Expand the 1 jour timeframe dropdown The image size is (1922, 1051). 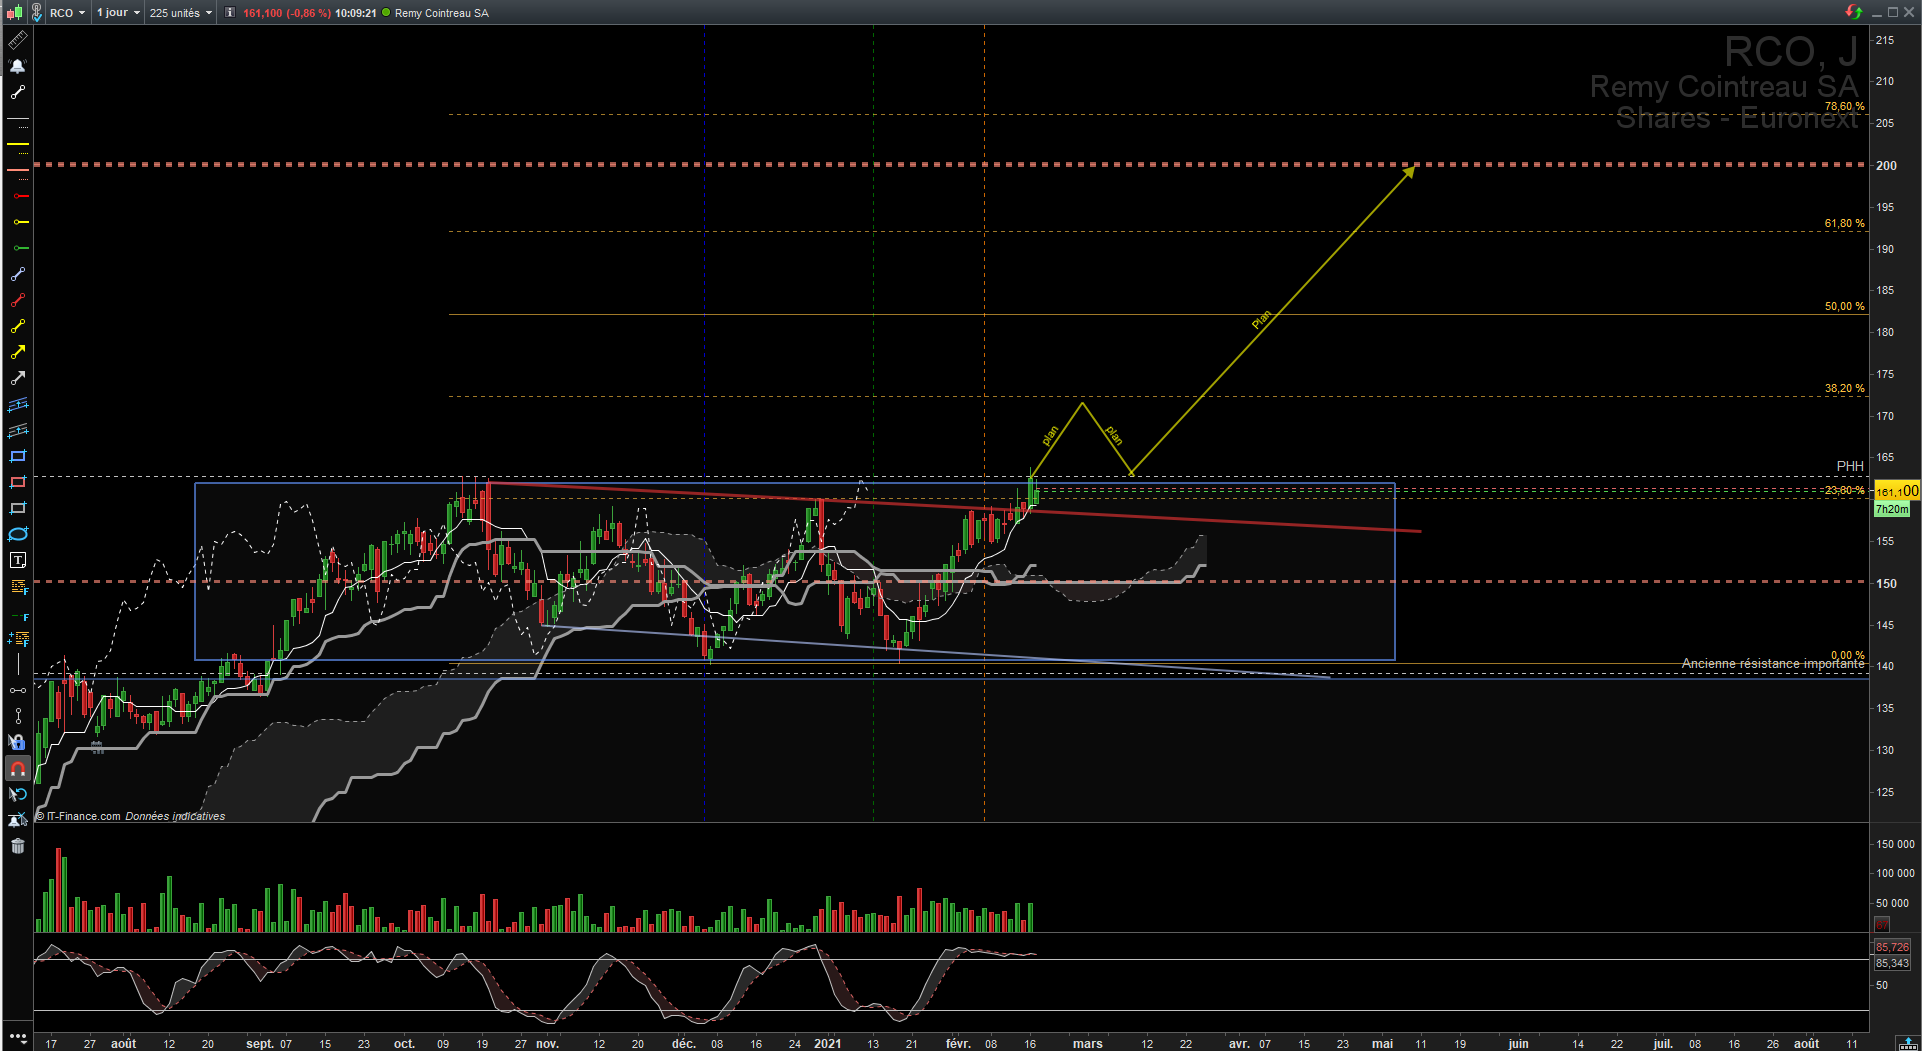(x=118, y=13)
